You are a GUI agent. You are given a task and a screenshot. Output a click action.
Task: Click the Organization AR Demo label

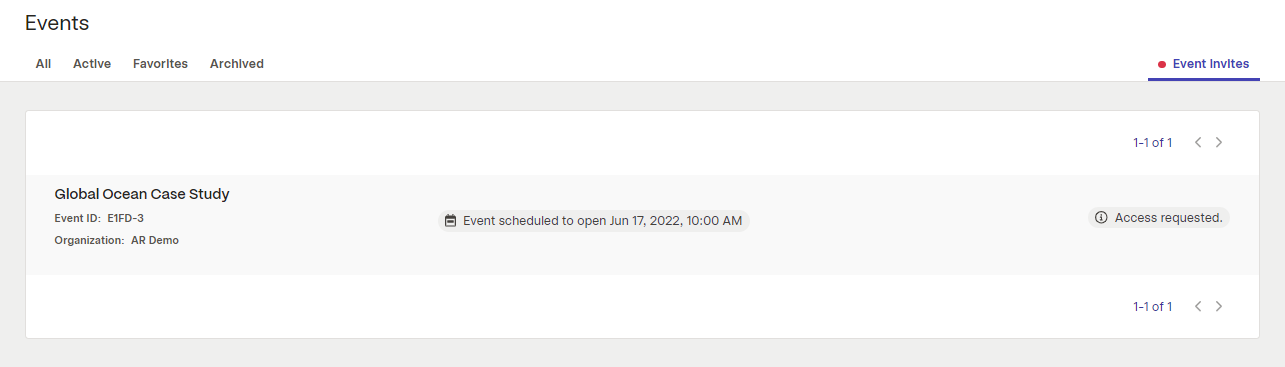click(116, 240)
